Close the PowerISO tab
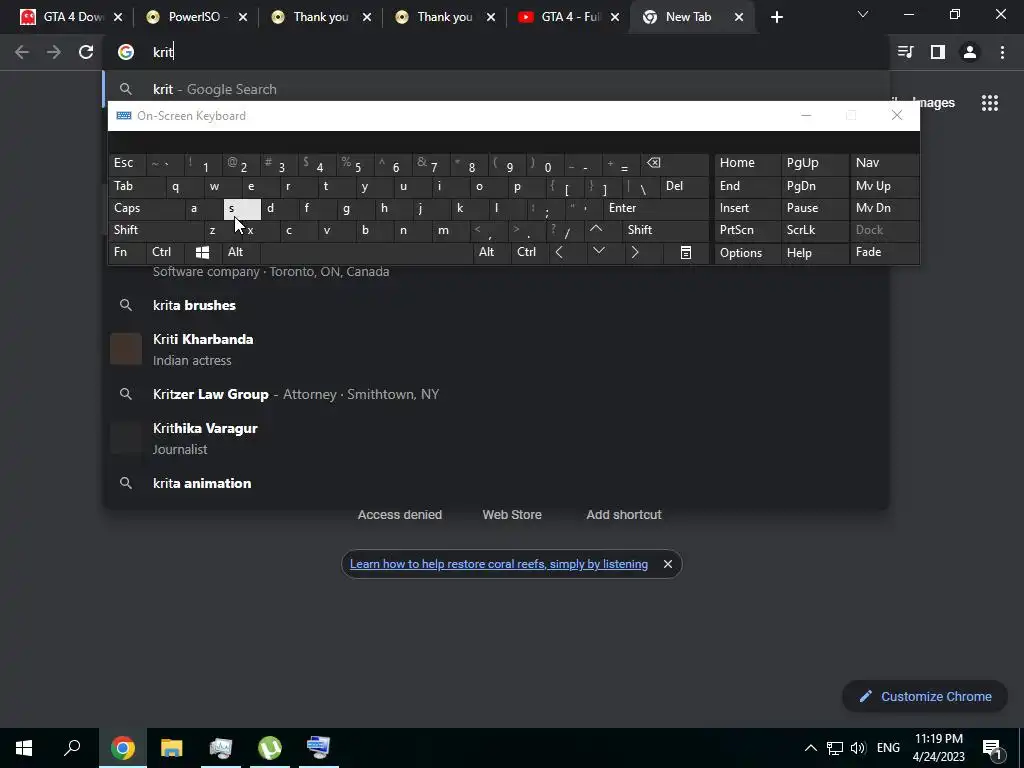 click(243, 18)
